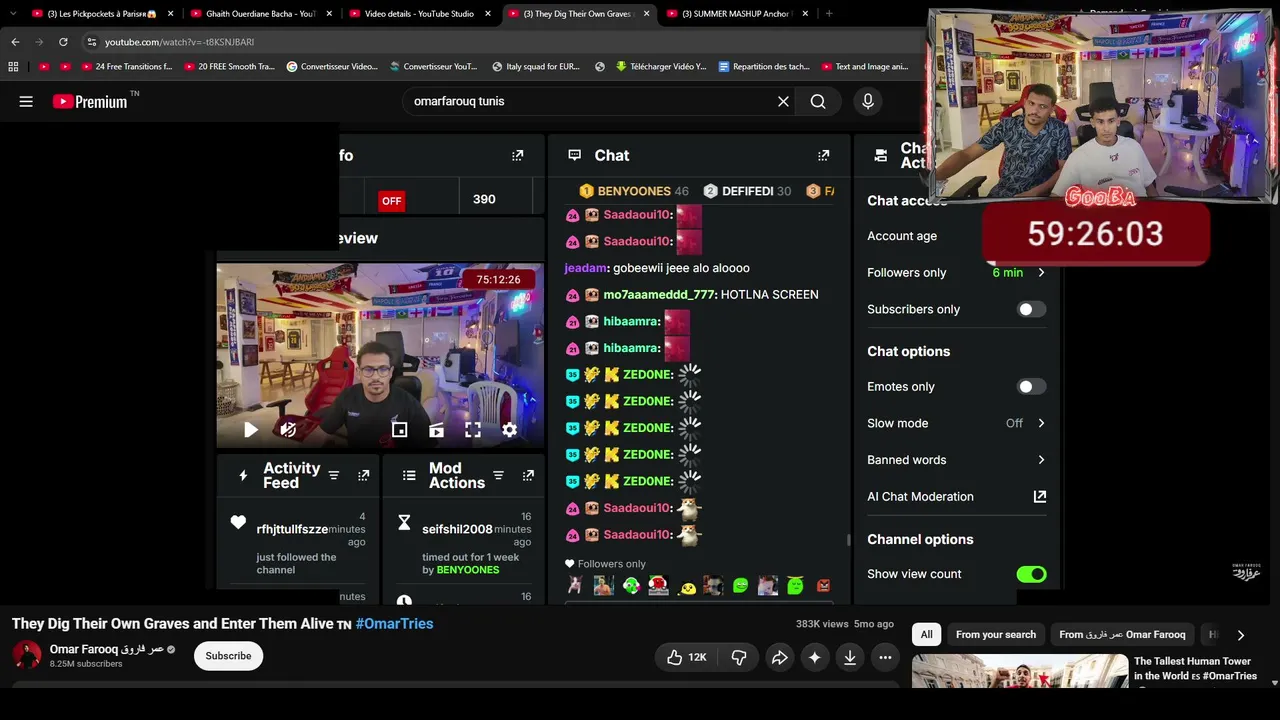Show more filter chips with right arrow
1280x720 pixels.
tap(1240, 635)
